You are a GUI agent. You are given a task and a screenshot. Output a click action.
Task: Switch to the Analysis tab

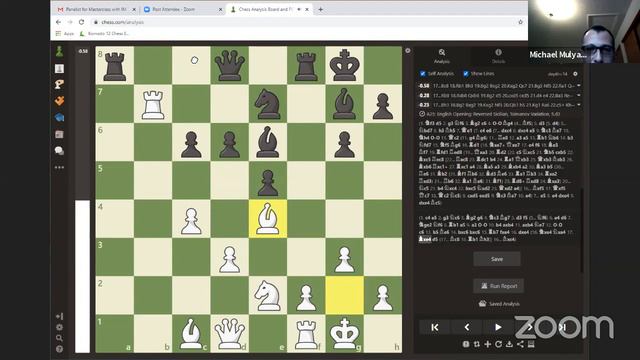442,56
